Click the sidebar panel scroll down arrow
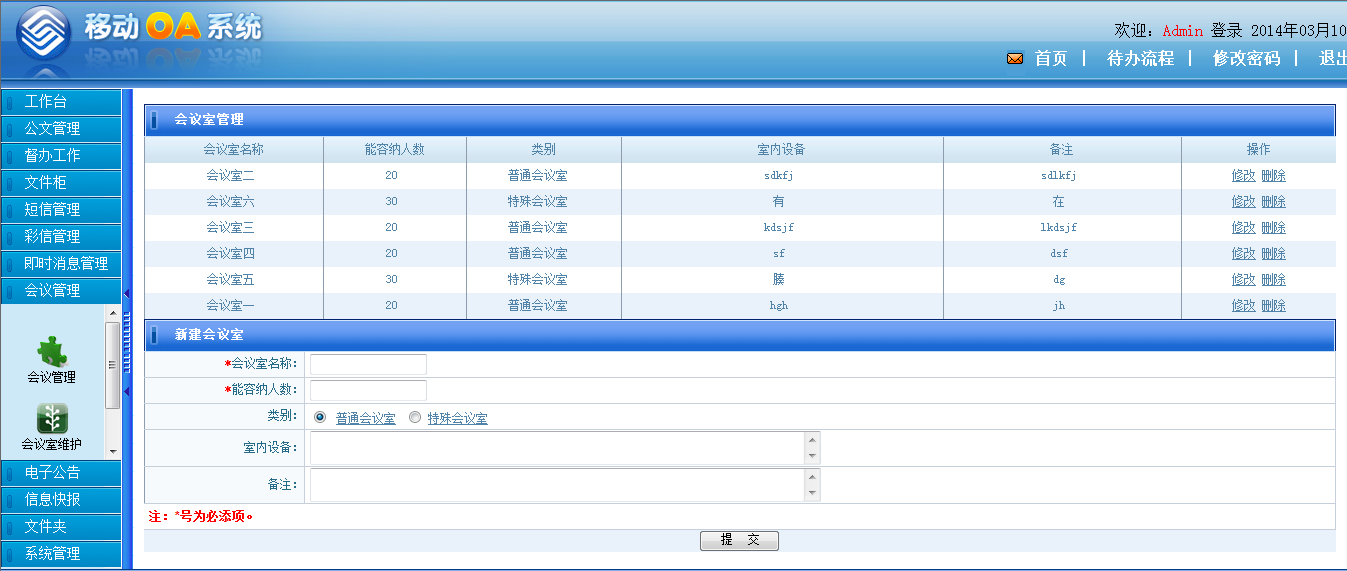The width and height of the screenshot is (1347, 571). [113, 452]
